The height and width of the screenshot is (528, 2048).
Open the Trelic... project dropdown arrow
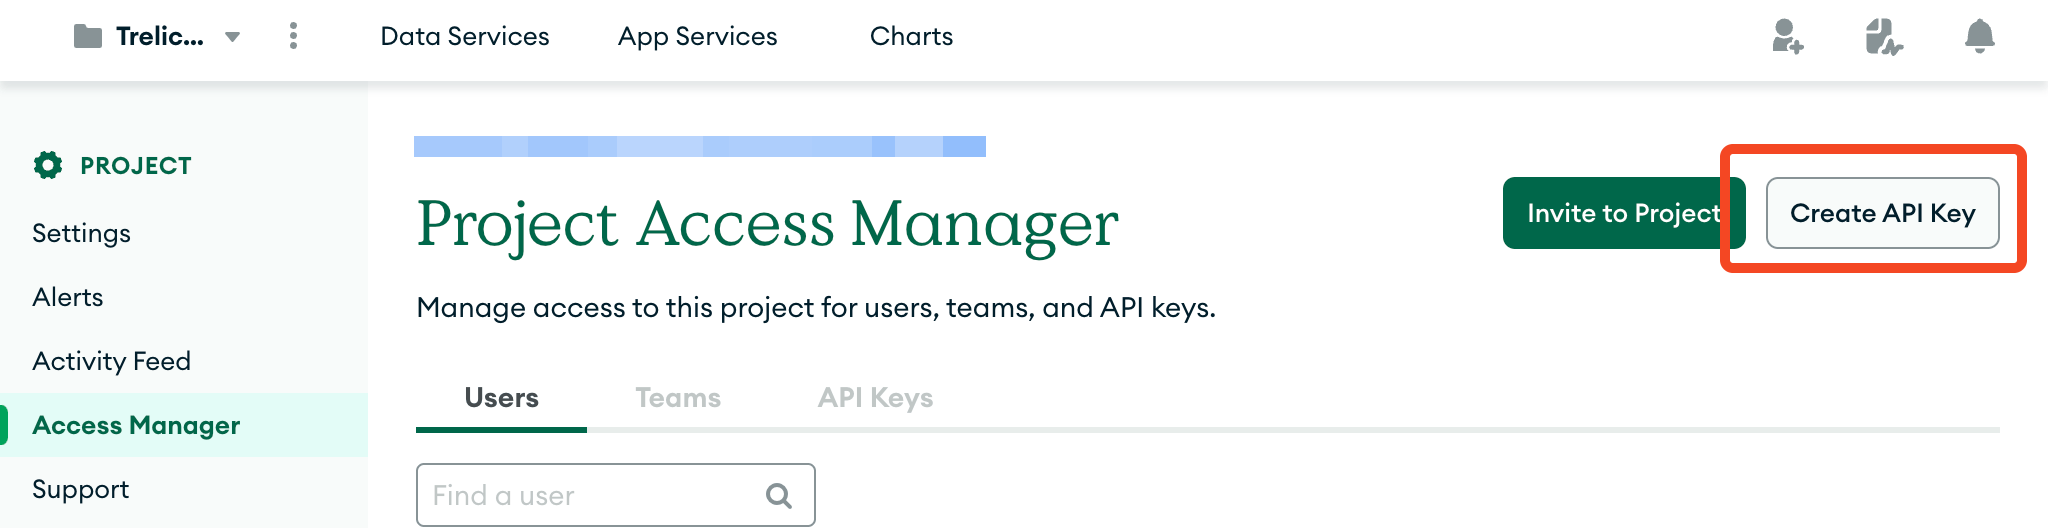[x=232, y=37]
